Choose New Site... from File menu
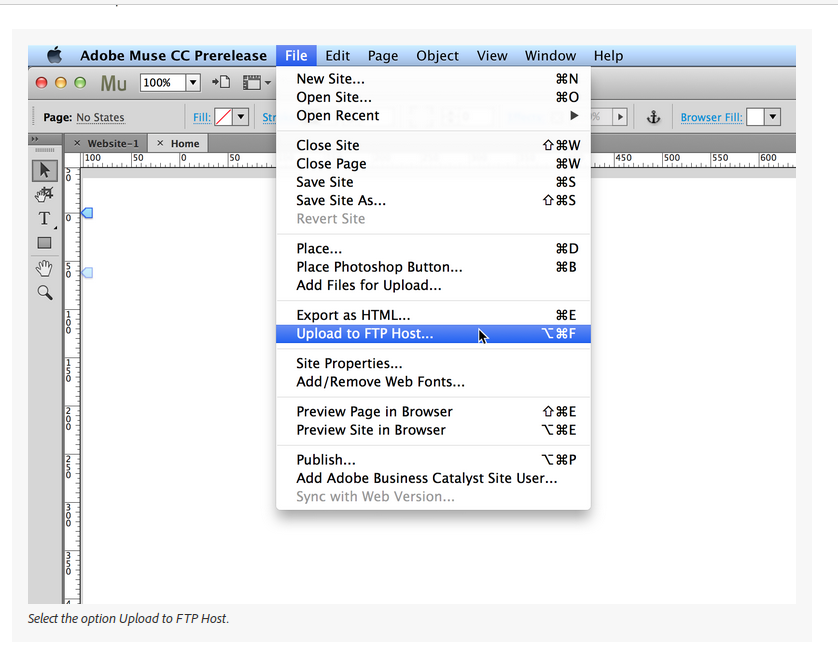 (433, 79)
